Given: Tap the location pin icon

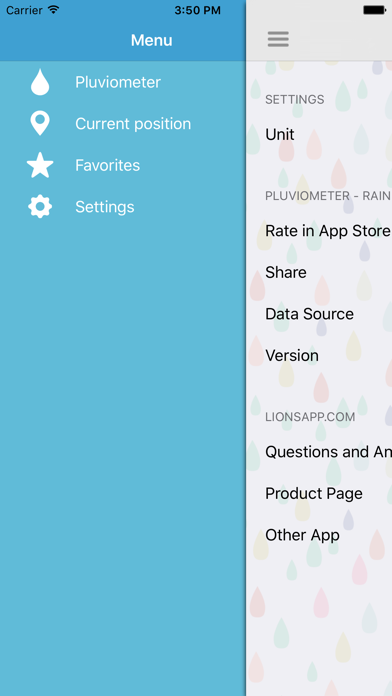Looking at the screenshot, I should 40,123.
